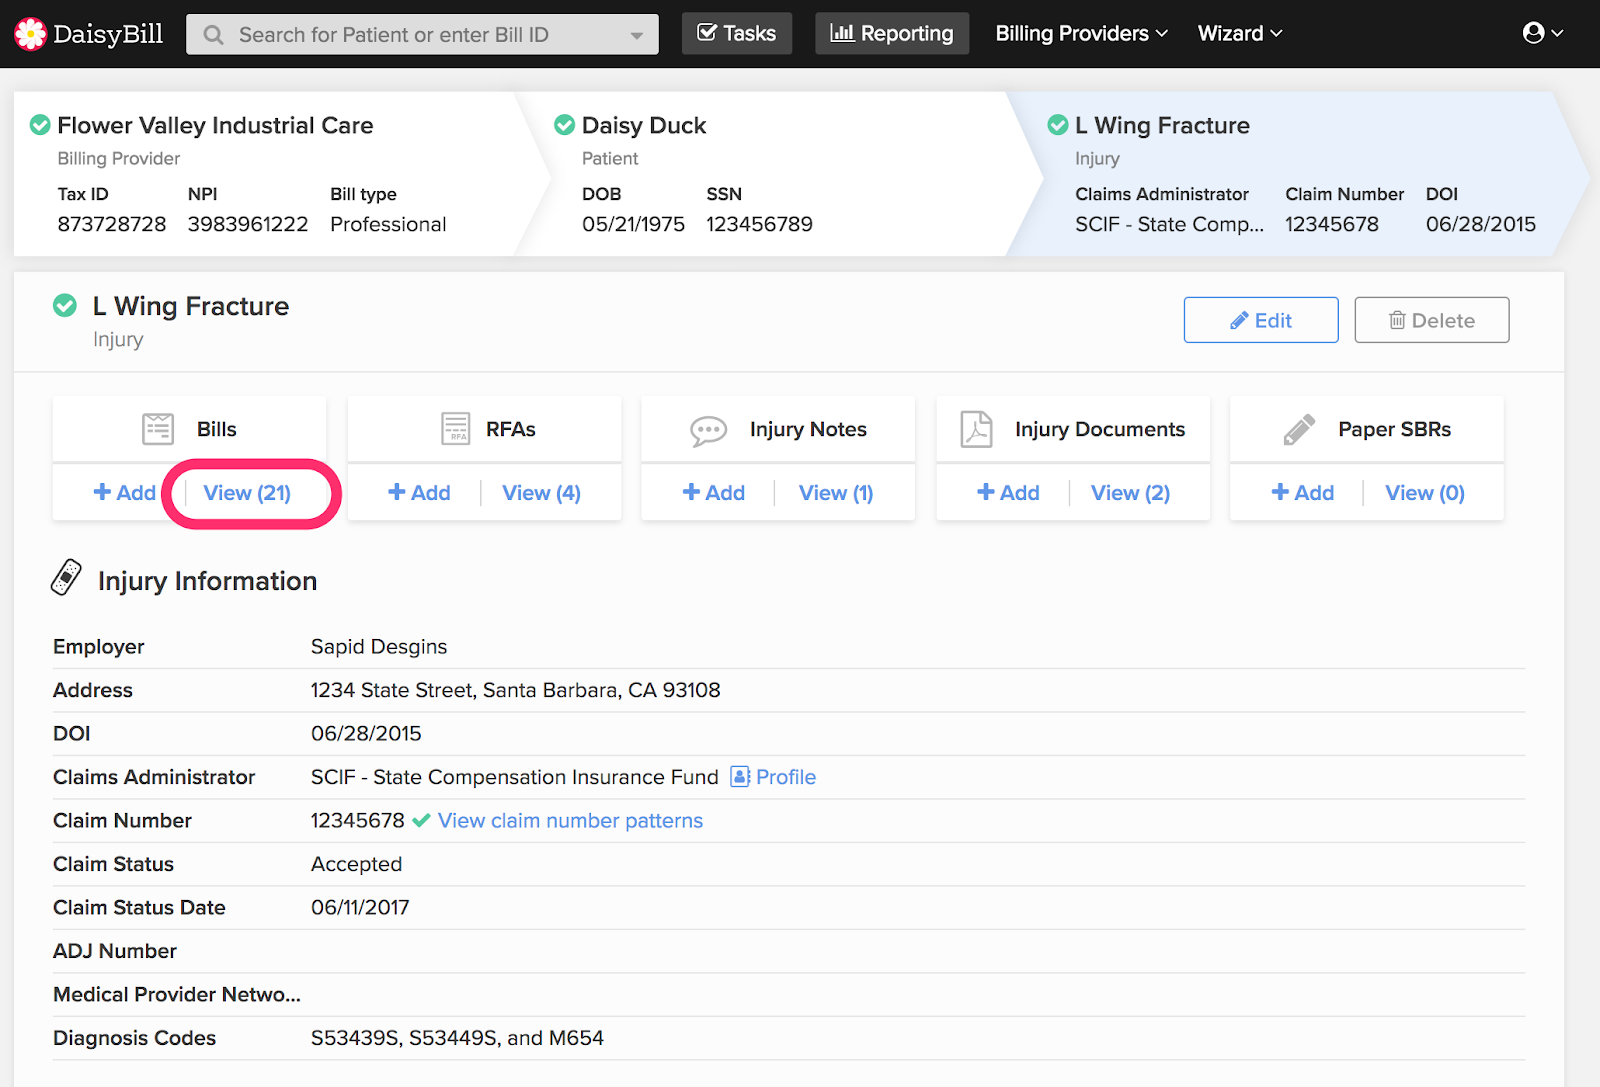Expand the Billing Providers menu

pos(1081,33)
